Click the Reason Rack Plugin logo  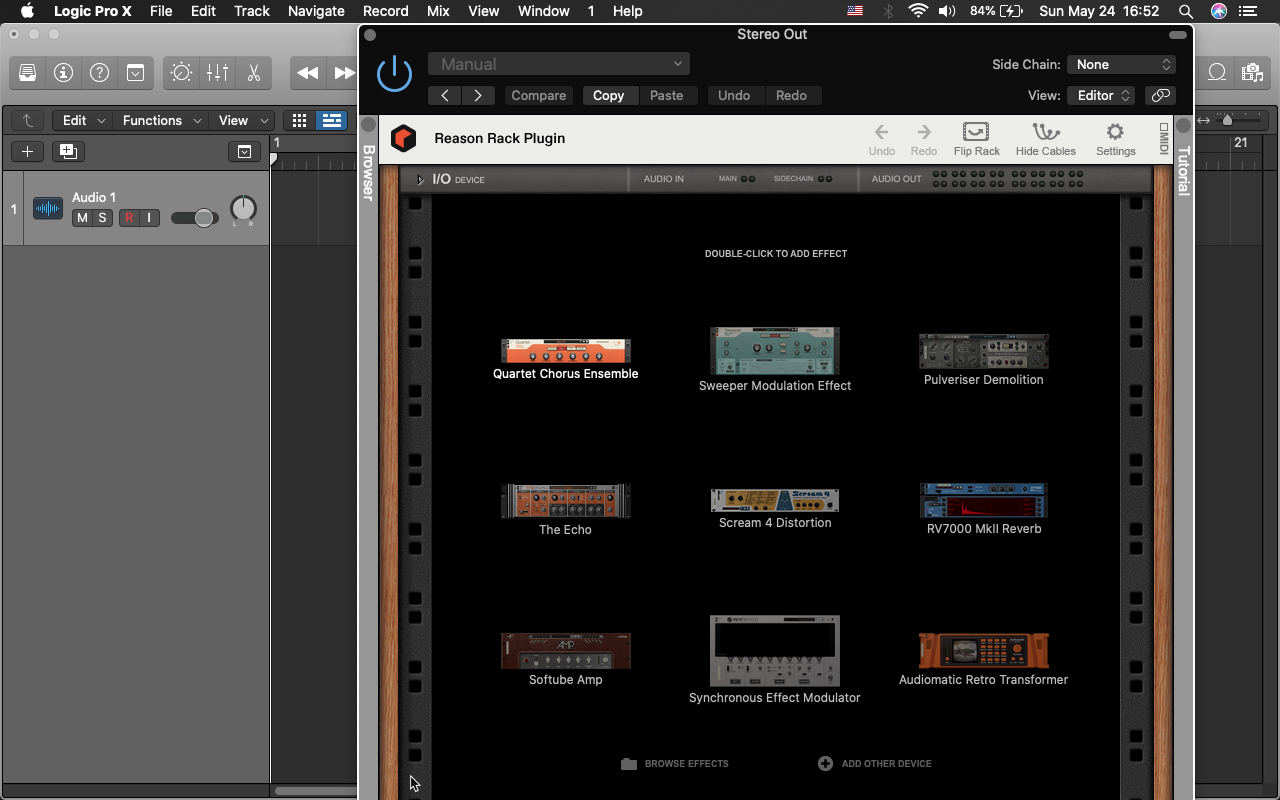(x=403, y=138)
